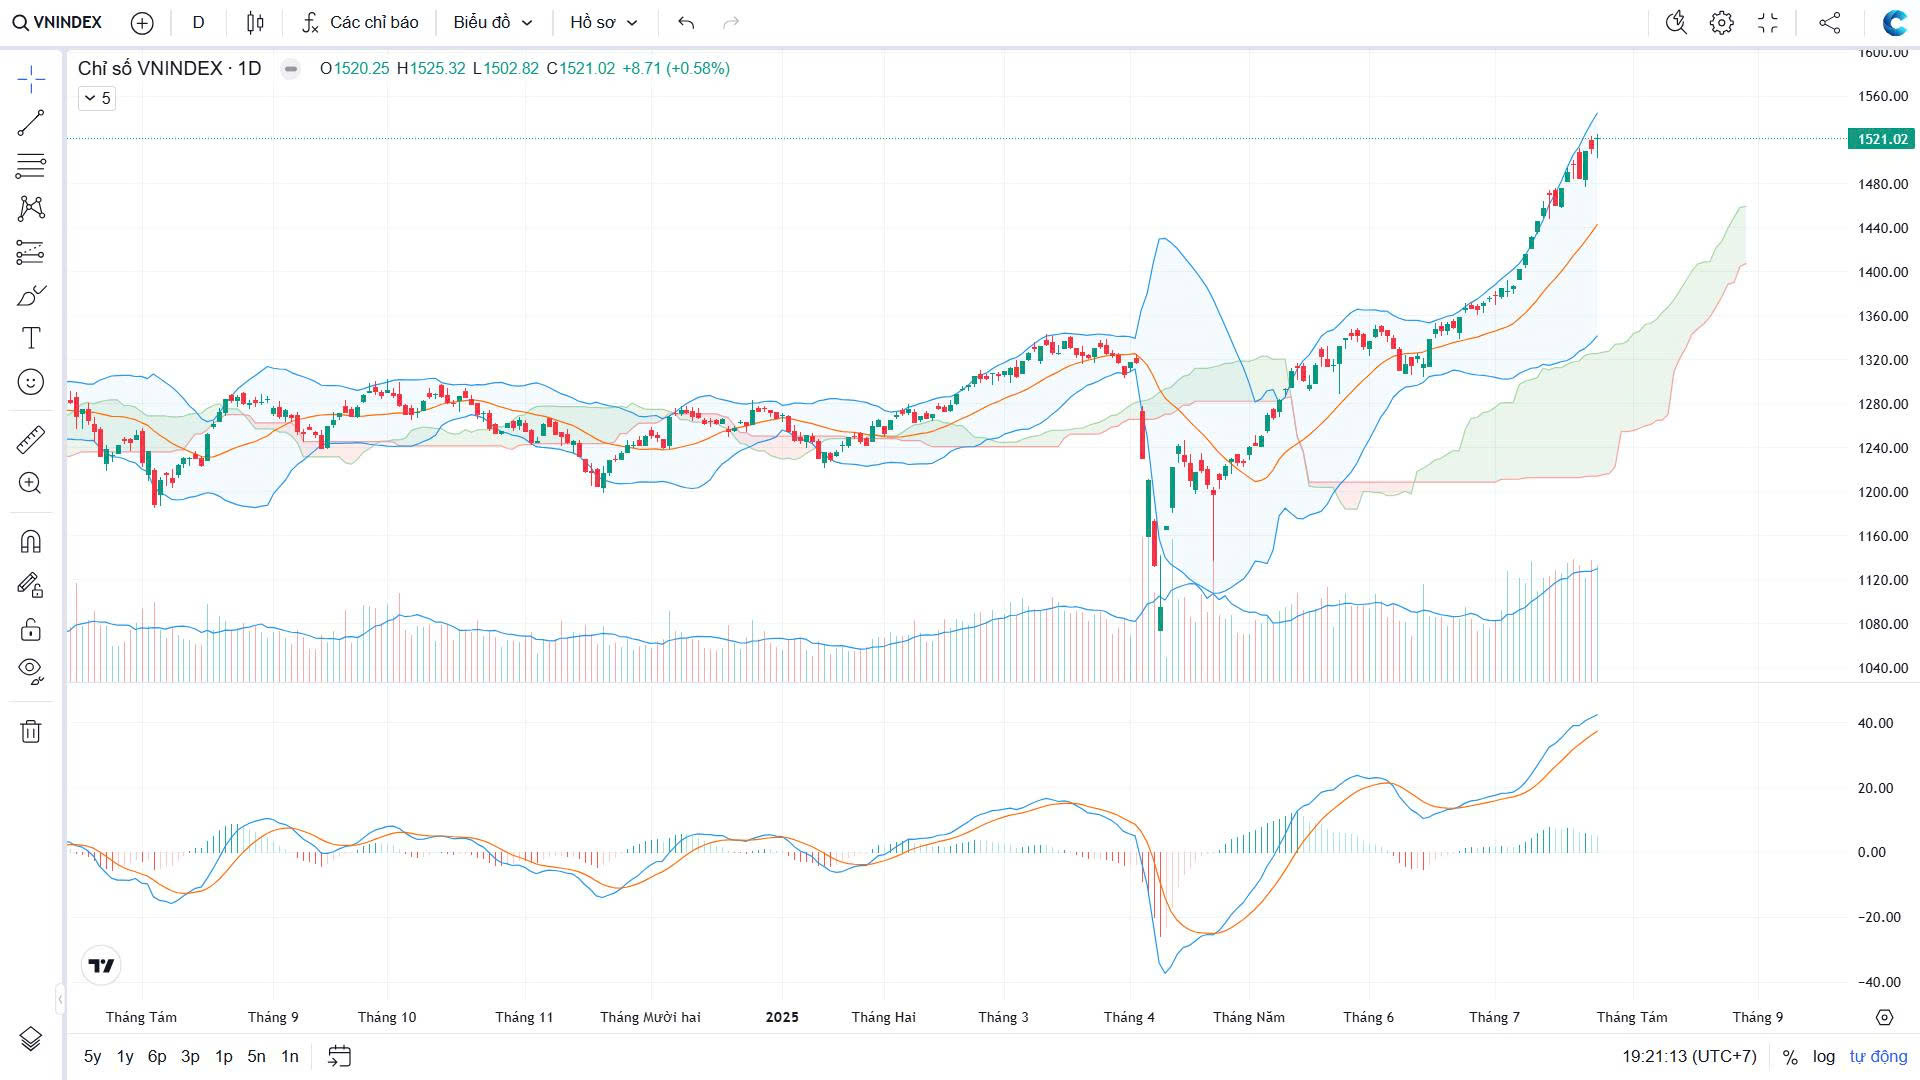This screenshot has width=1920, height=1080.
Task: Toggle log scale mode
Action: (x=1824, y=1056)
